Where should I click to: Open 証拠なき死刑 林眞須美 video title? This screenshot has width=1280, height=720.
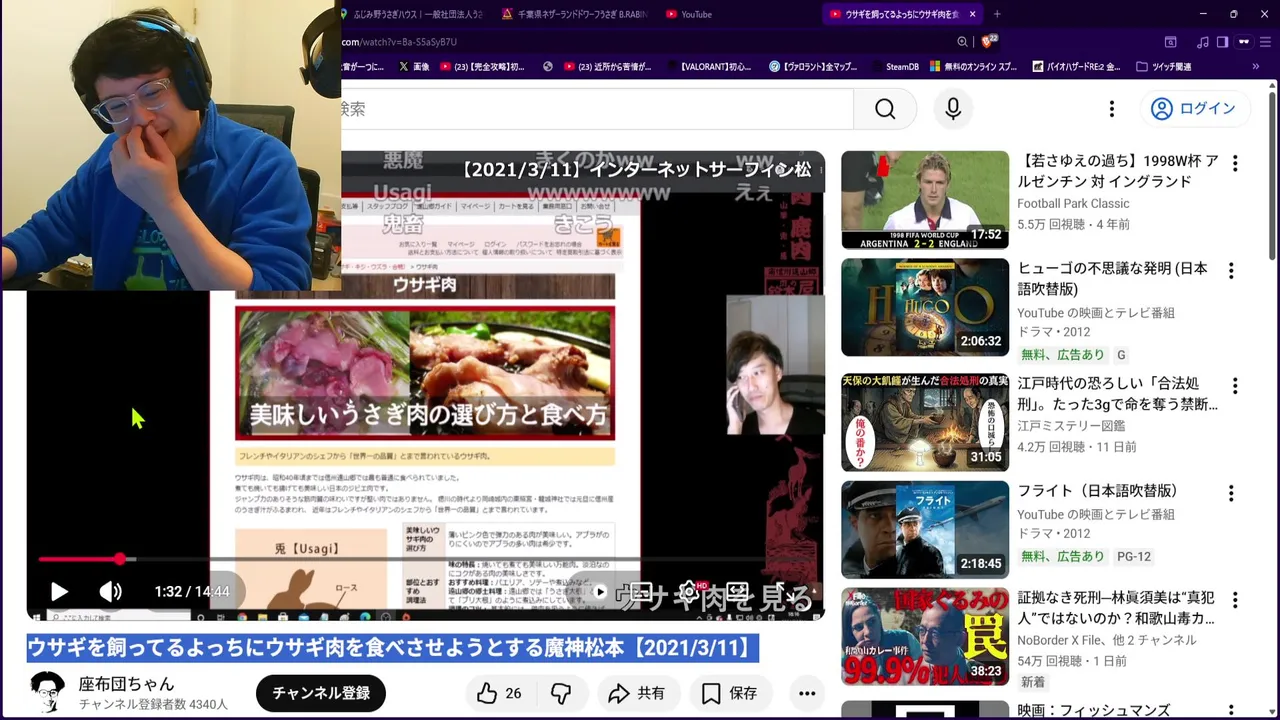click(1116, 608)
